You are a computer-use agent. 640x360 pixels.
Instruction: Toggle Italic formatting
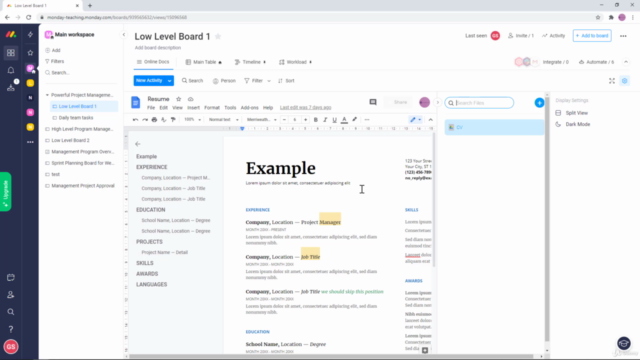[x=325, y=120]
